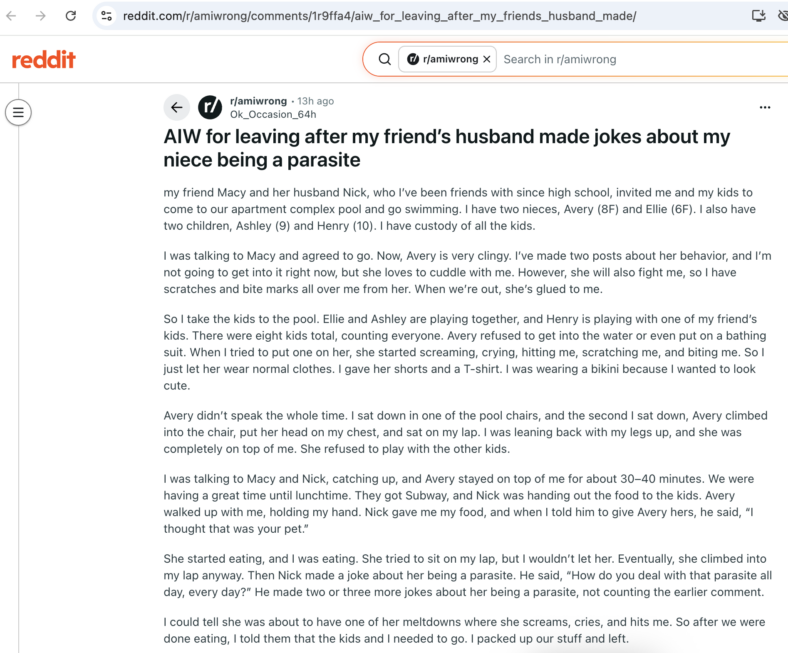Open site information icon in address bar
The width and height of the screenshot is (788, 653).
(x=107, y=16)
